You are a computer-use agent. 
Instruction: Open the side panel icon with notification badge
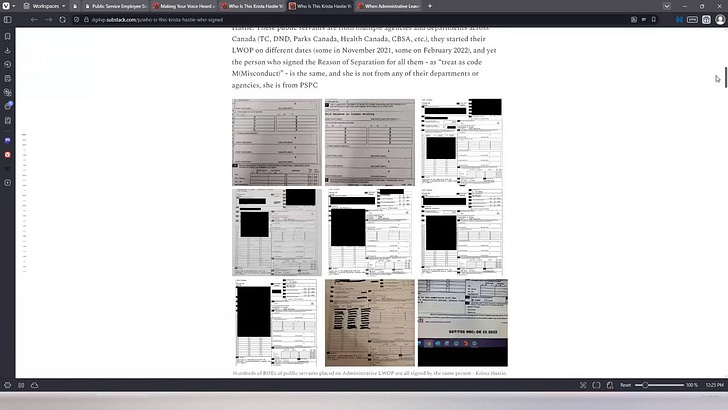tap(7, 106)
